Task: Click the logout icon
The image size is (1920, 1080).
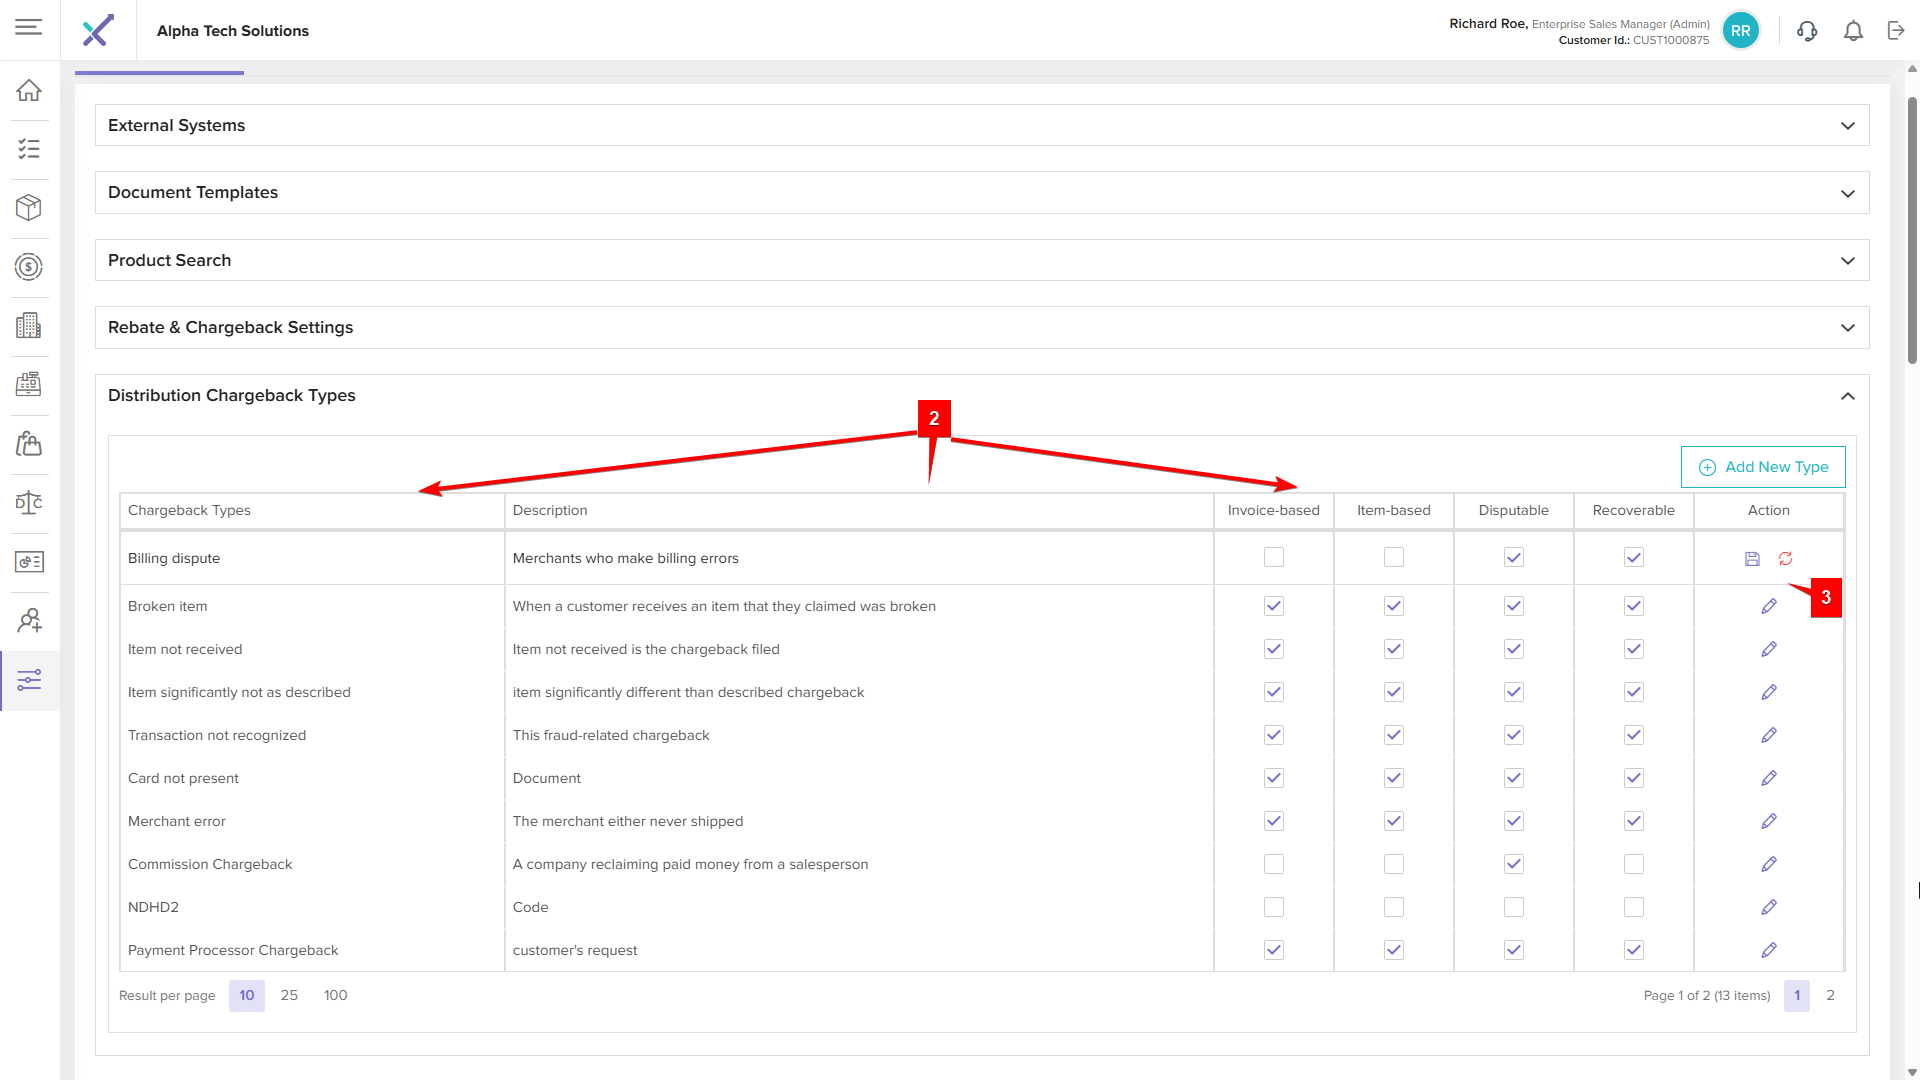Action: [1896, 31]
